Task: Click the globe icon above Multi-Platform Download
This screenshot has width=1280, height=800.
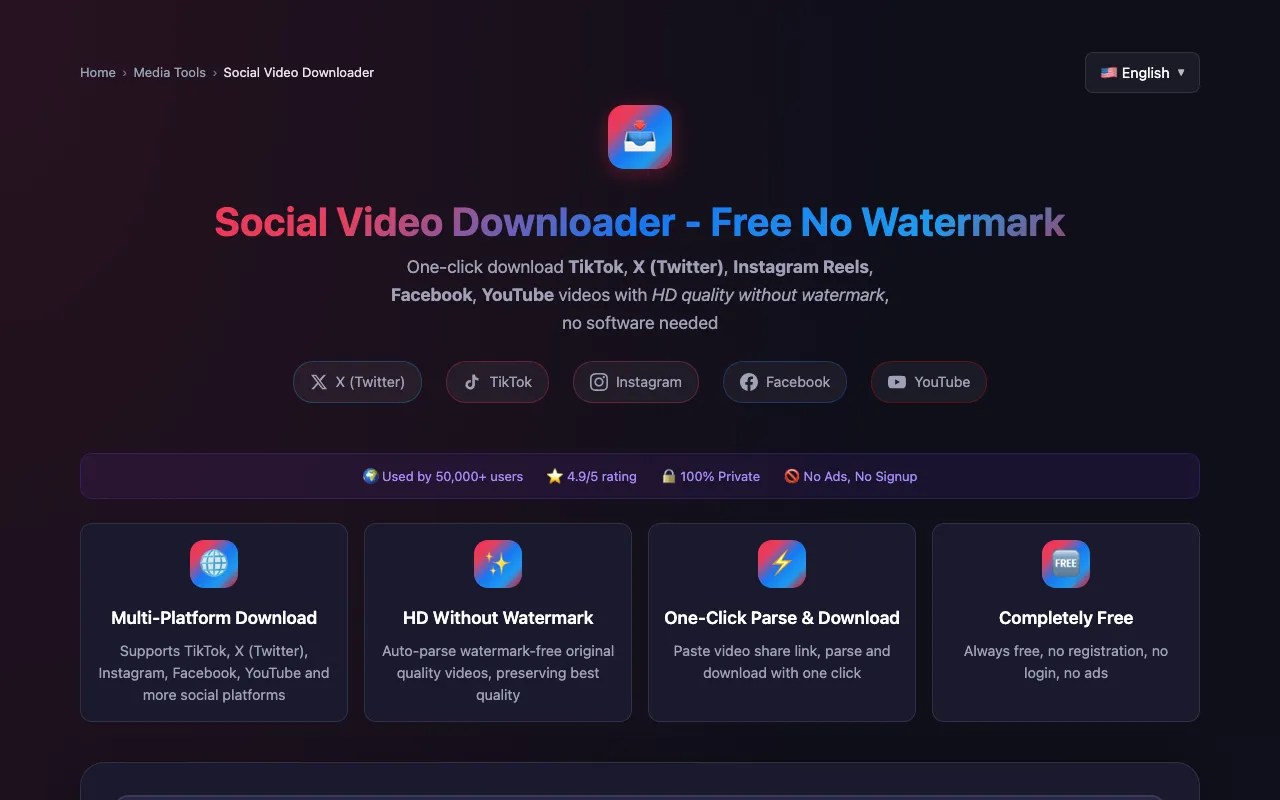Action: (x=214, y=564)
